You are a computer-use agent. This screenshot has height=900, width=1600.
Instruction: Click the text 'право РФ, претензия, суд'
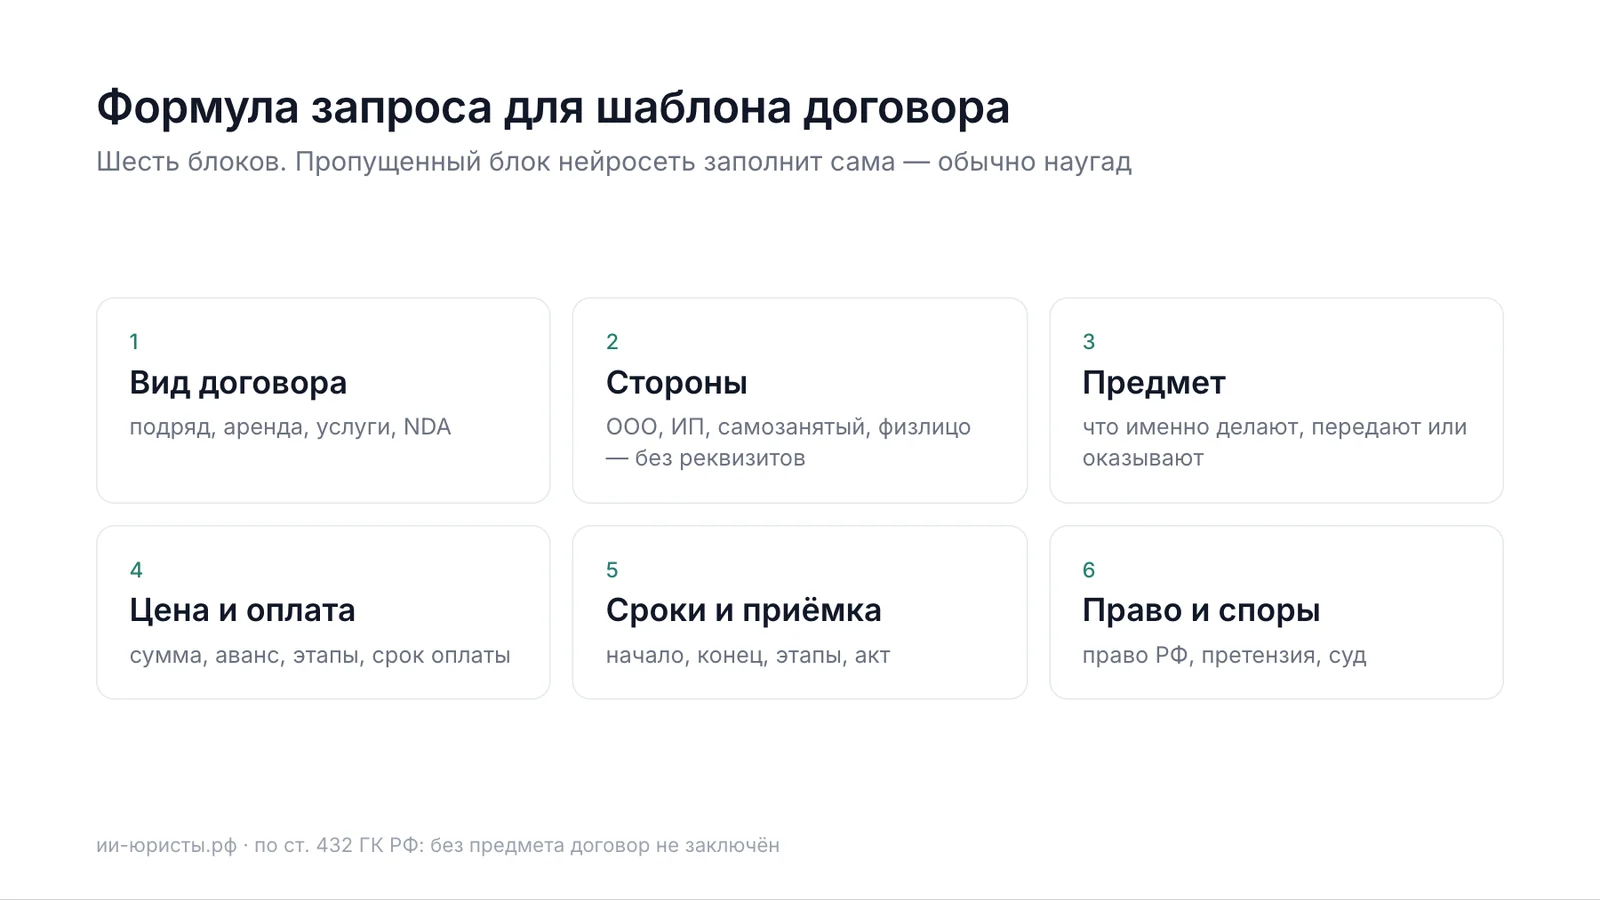tap(1224, 656)
